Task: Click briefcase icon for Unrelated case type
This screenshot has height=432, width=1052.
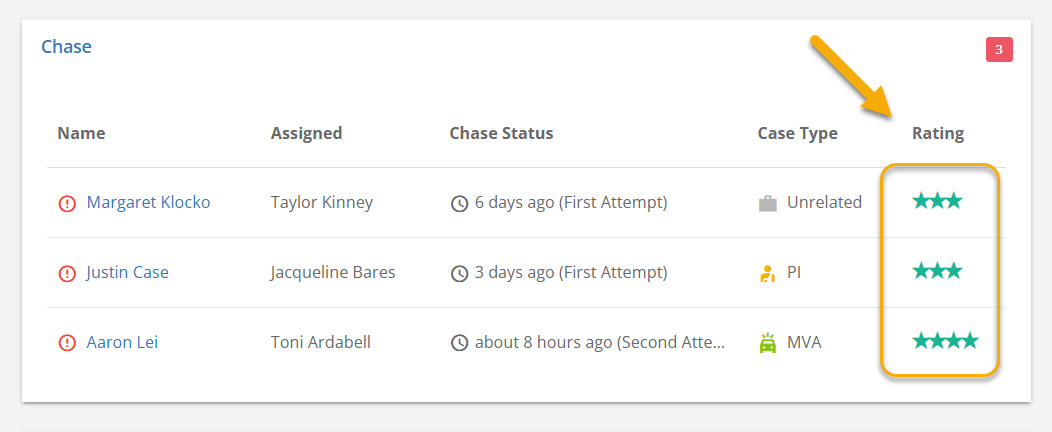Action: pyautogui.click(x=768, y=203)
